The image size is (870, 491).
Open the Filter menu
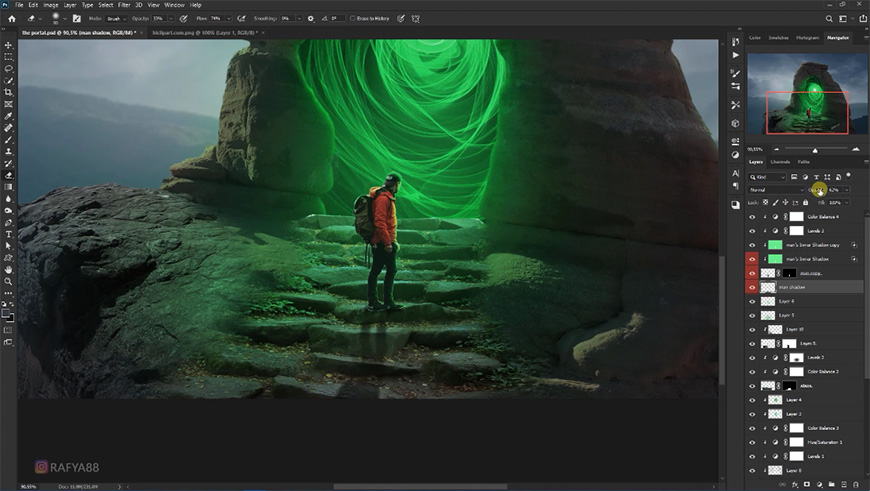pyautogui.click(x=124, y=5)
